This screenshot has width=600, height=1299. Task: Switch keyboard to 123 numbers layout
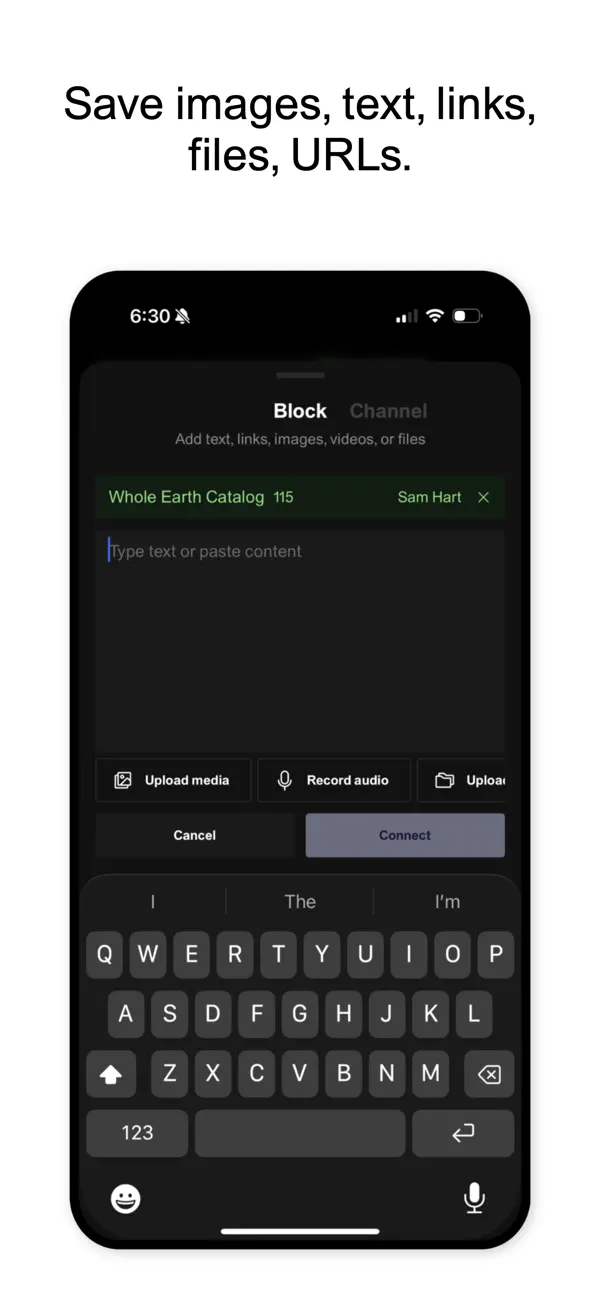pyautogui.click(x=137, y=1133)
